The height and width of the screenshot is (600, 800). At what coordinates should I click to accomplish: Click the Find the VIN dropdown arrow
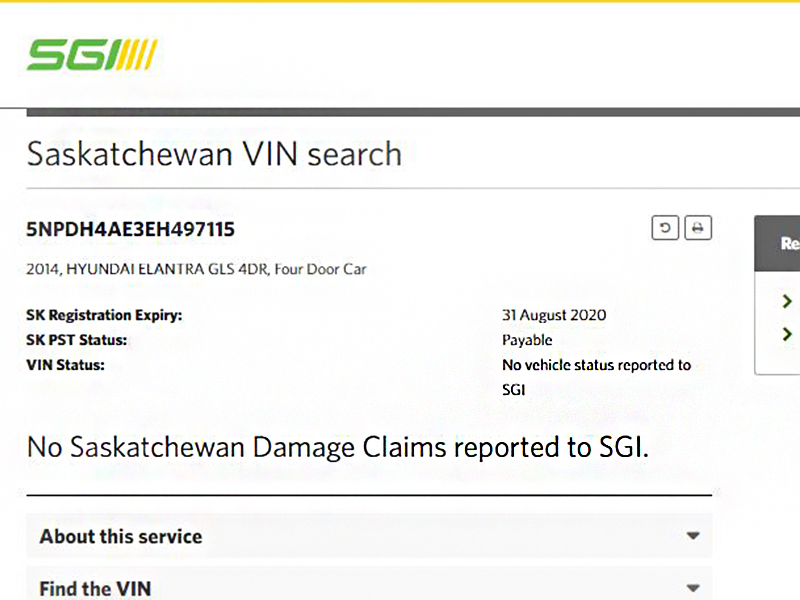coord(693,588)
